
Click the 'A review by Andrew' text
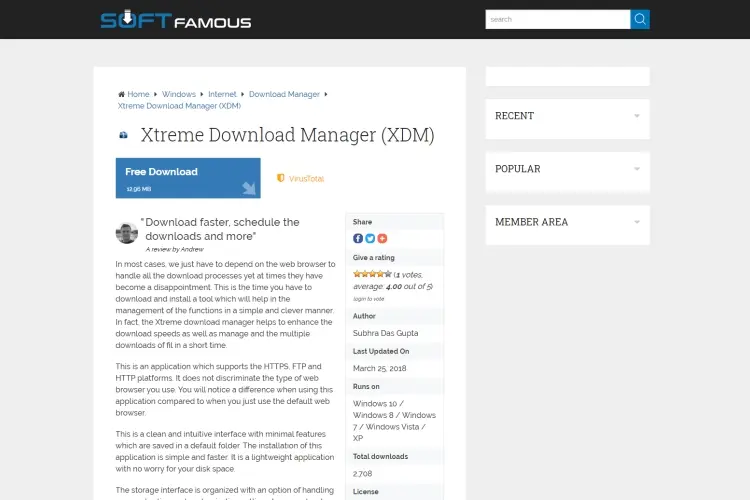pyautogui.click(x=175, y=249)
